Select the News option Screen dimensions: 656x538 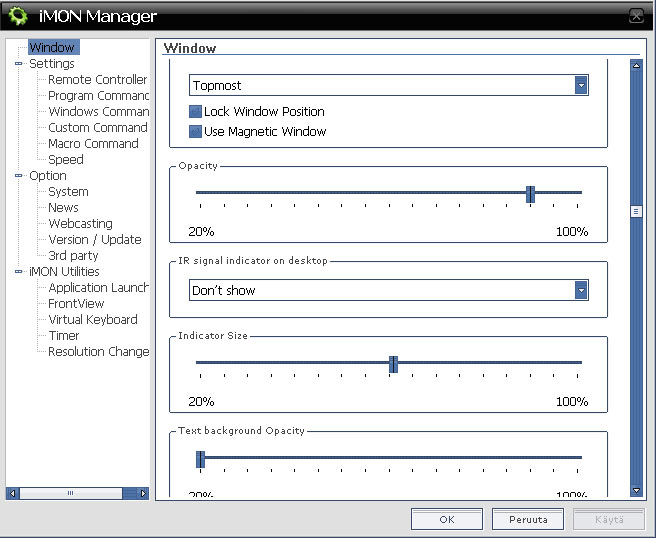point(63,208)
